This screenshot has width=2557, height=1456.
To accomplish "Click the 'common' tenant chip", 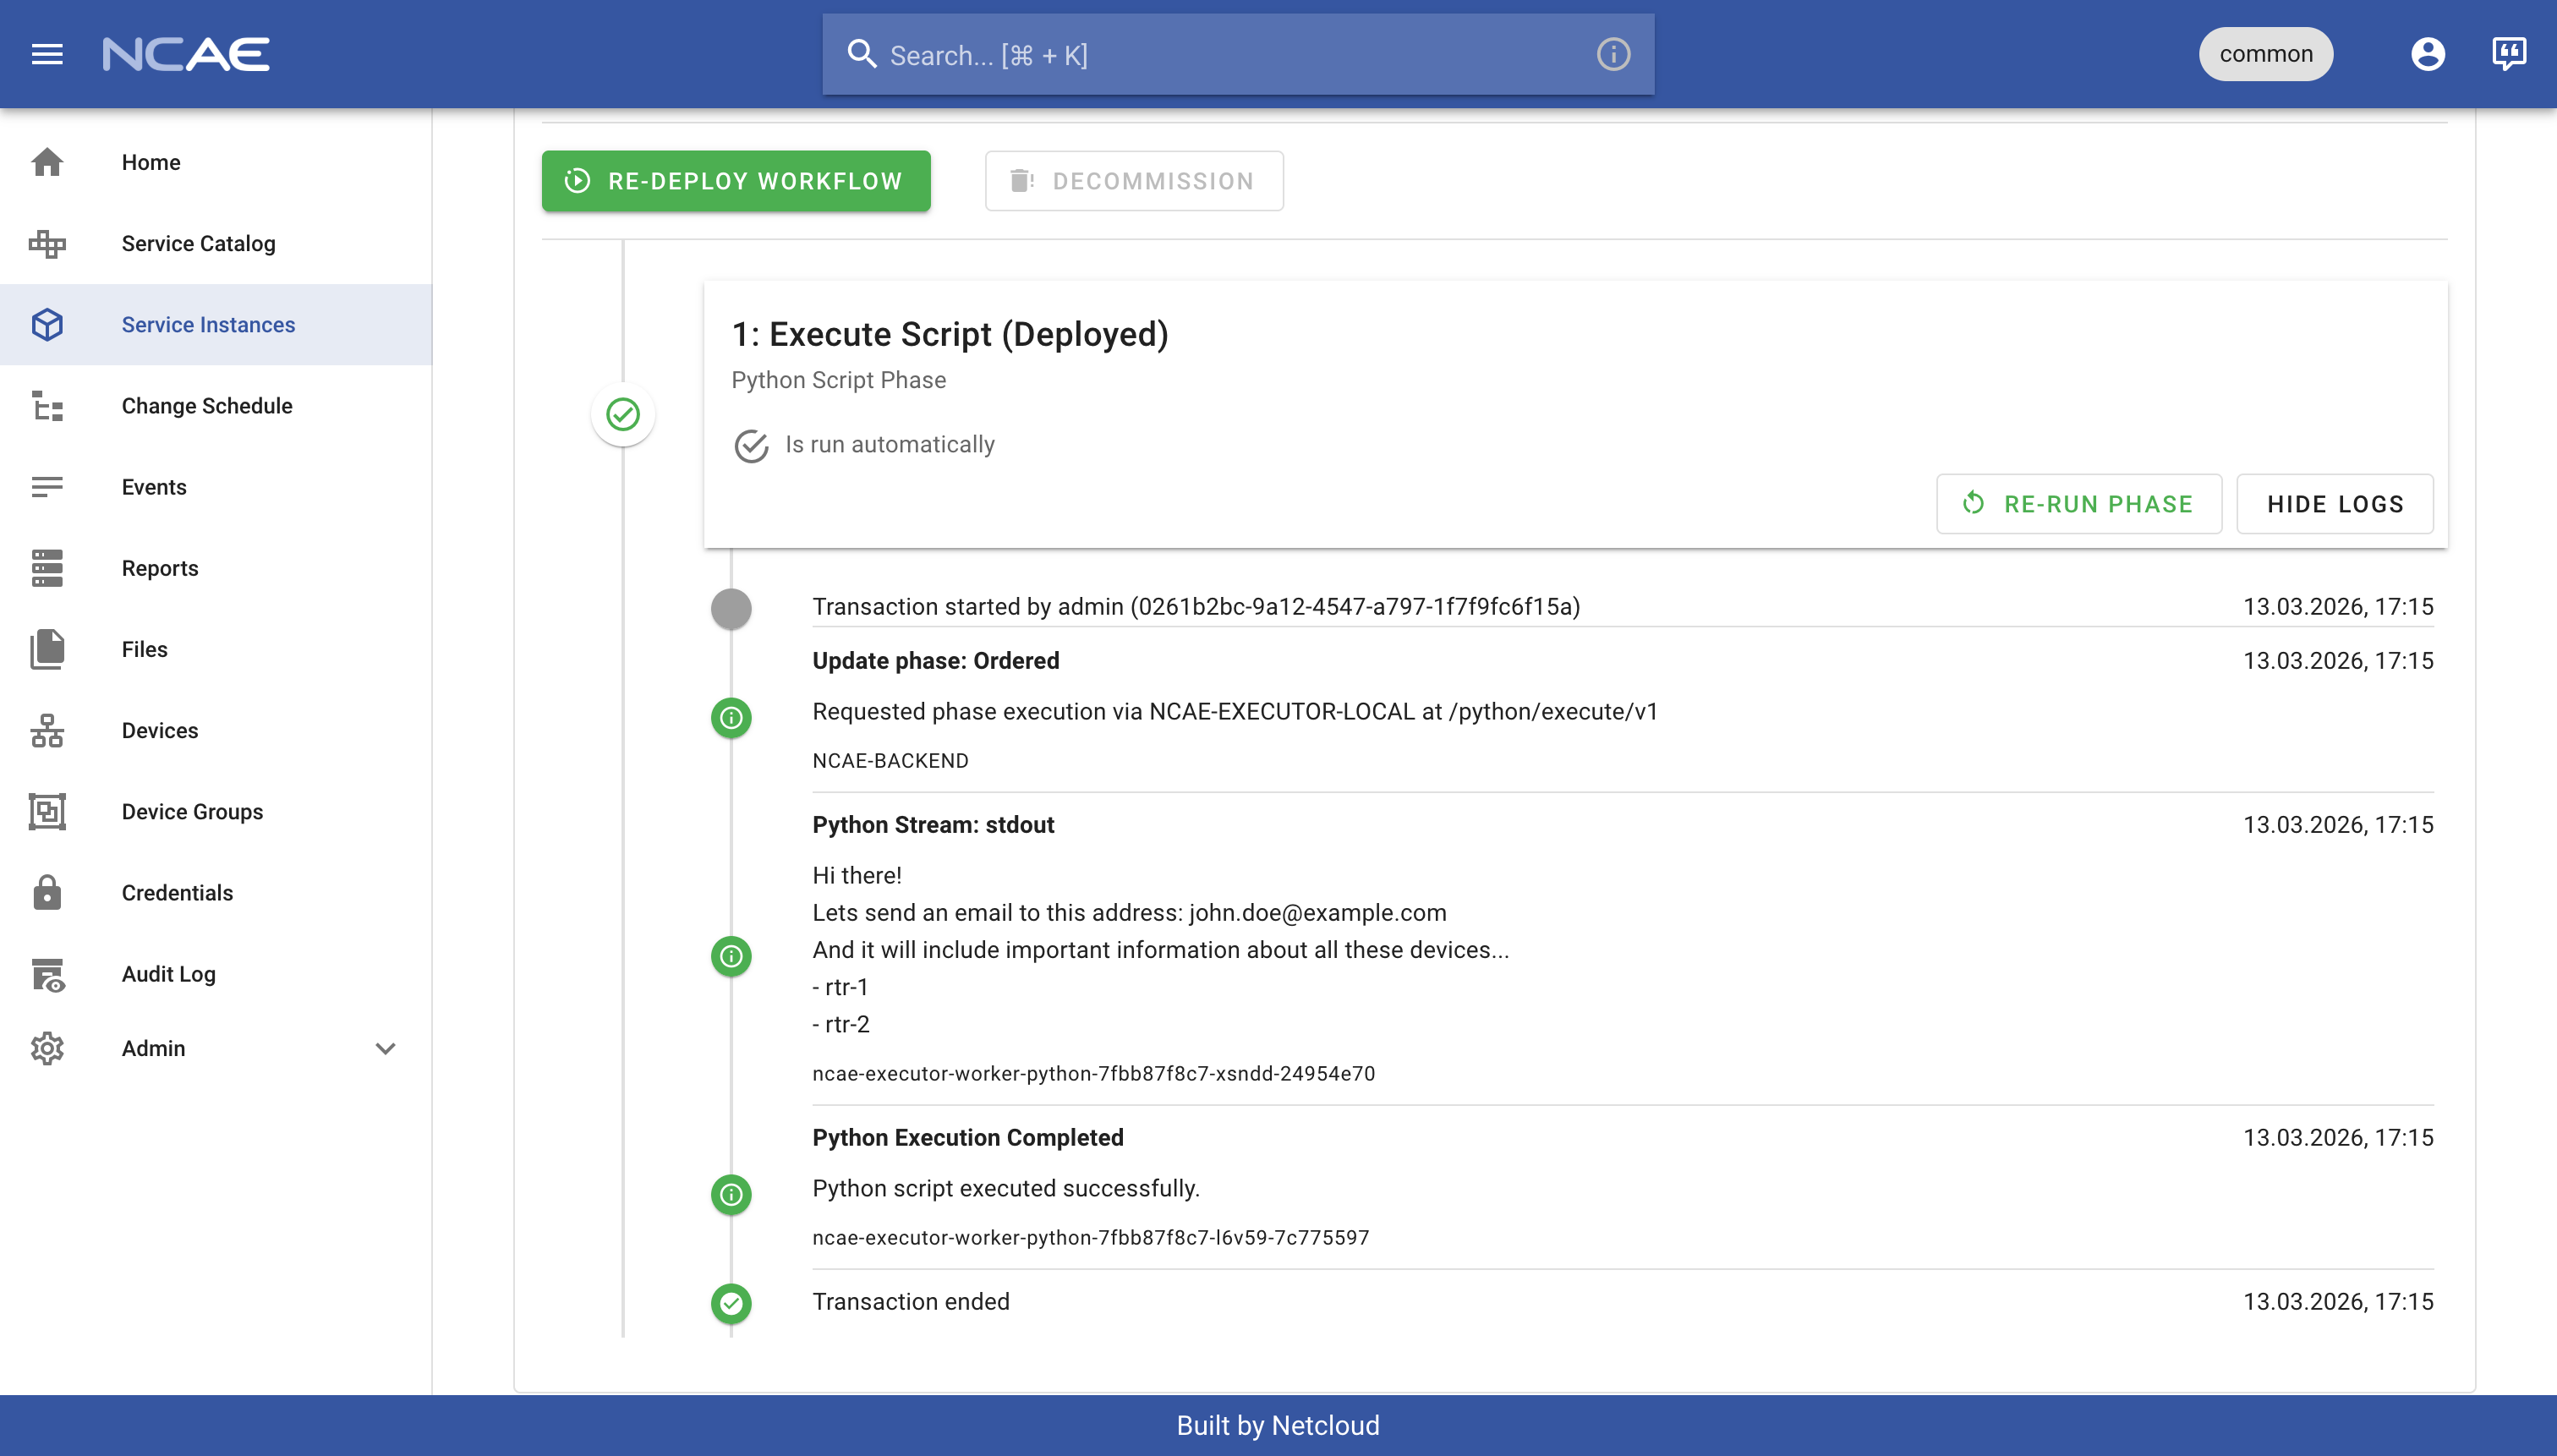I will tap(2265, 54).
